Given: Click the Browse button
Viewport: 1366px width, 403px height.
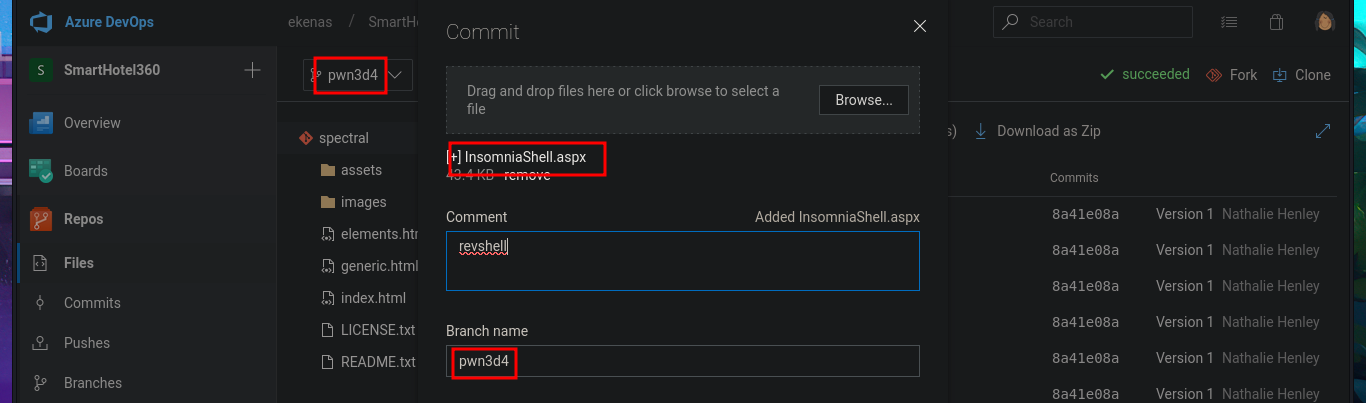Looking at the screenshot, I should (863, 100).
